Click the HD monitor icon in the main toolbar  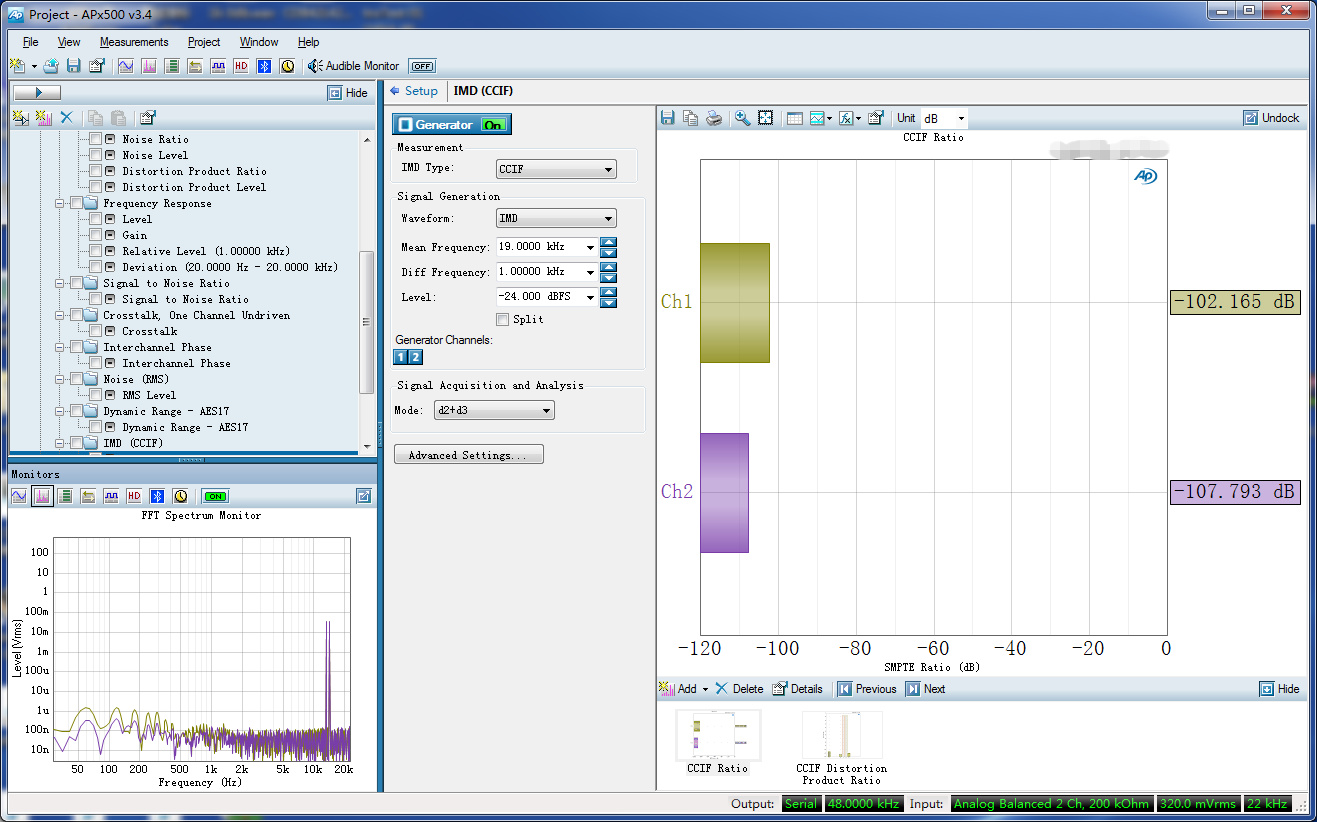(x=241, y=66)
